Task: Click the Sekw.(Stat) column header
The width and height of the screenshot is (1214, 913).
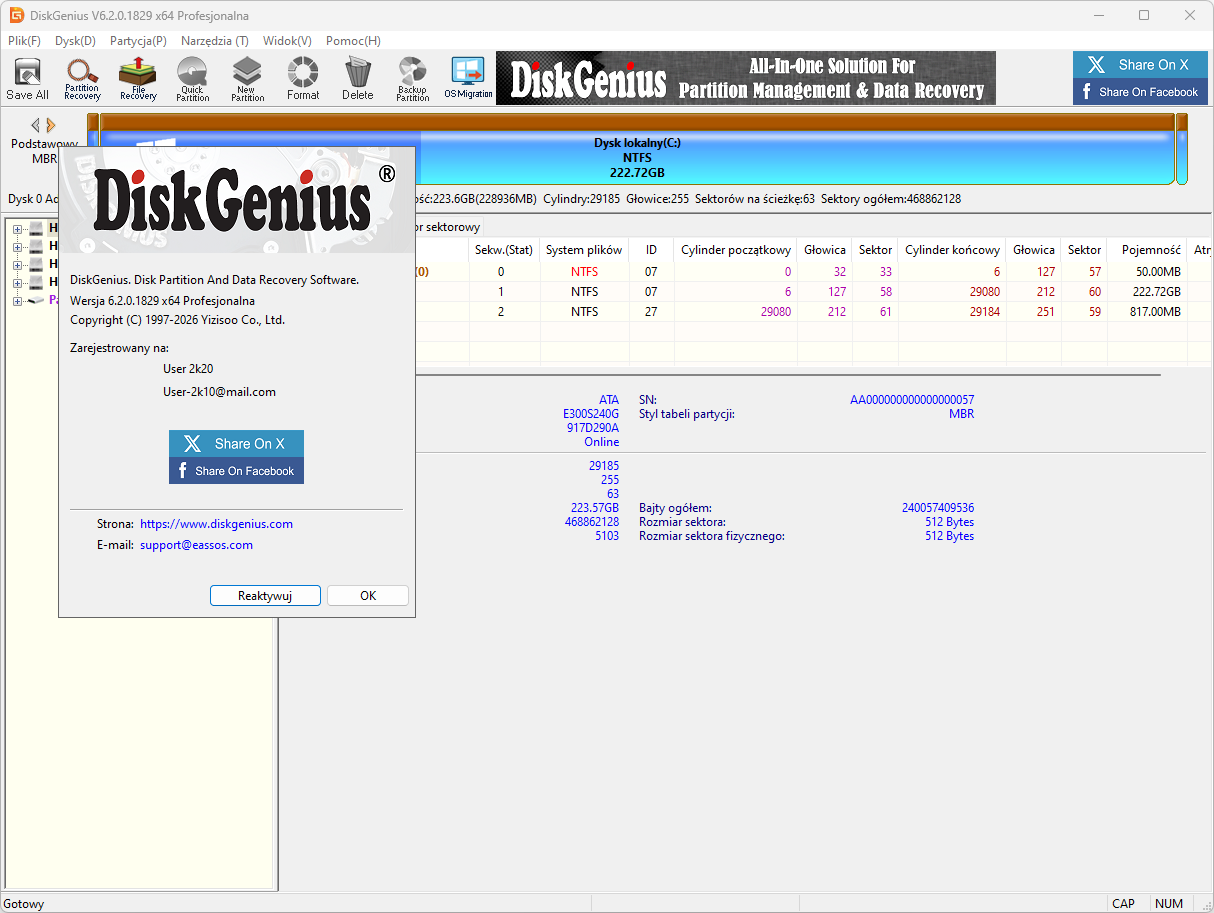Action: pyautogui.click(x=504, y=250)
